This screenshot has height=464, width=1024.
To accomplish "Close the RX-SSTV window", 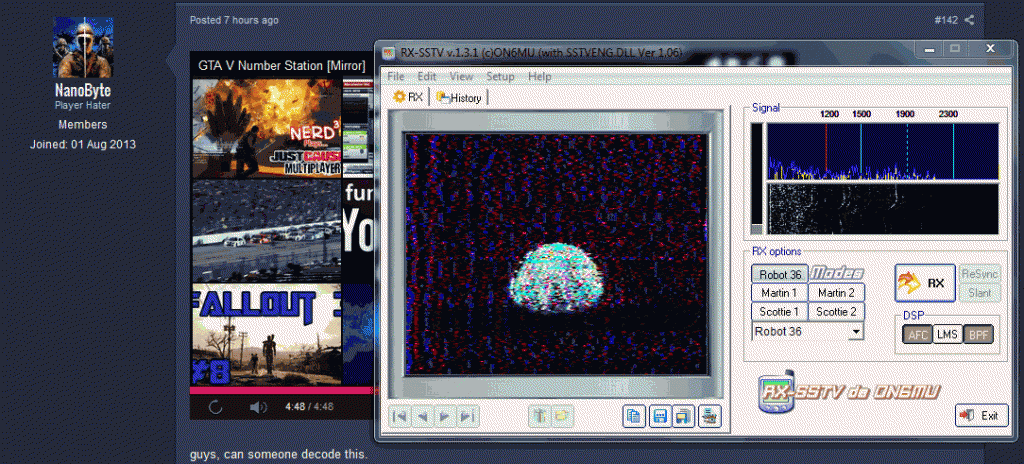I will (990, 48).
